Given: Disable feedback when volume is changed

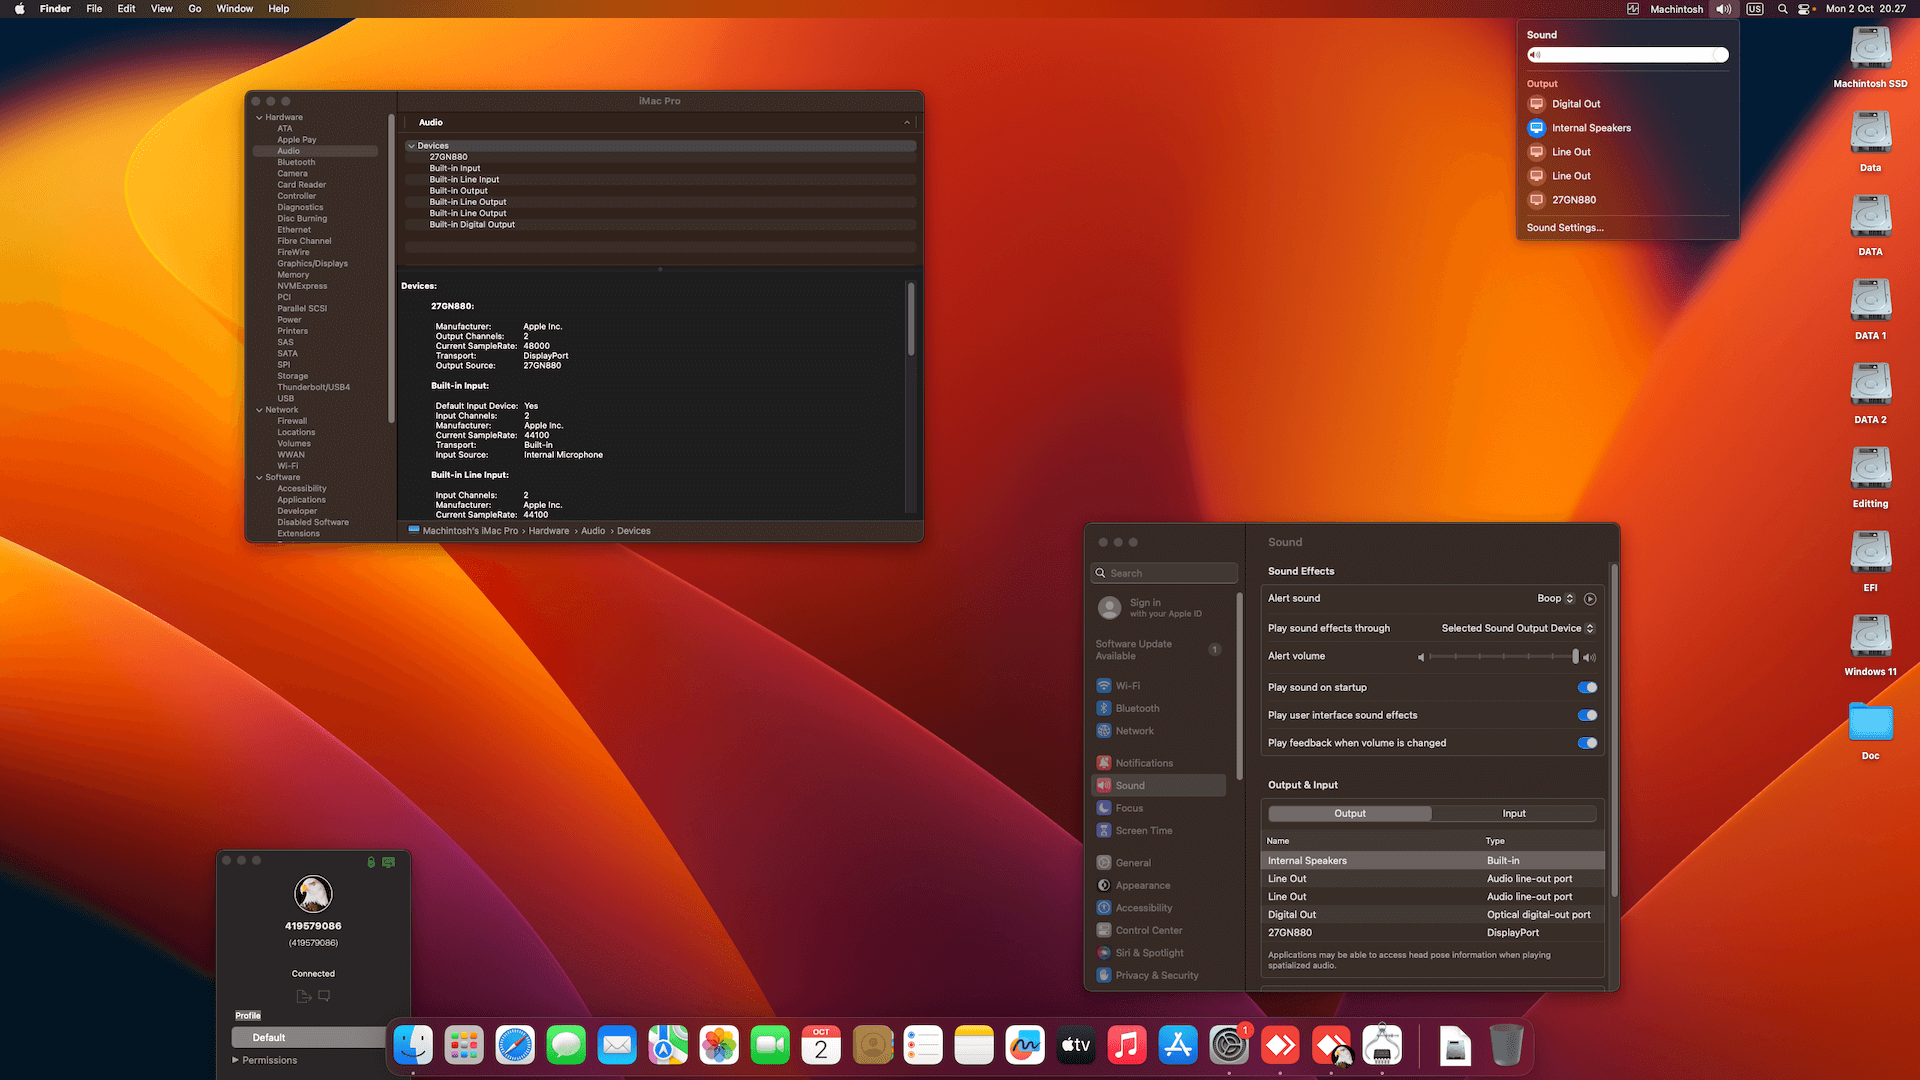Looking at the screenshot, I should [1586, 743].
